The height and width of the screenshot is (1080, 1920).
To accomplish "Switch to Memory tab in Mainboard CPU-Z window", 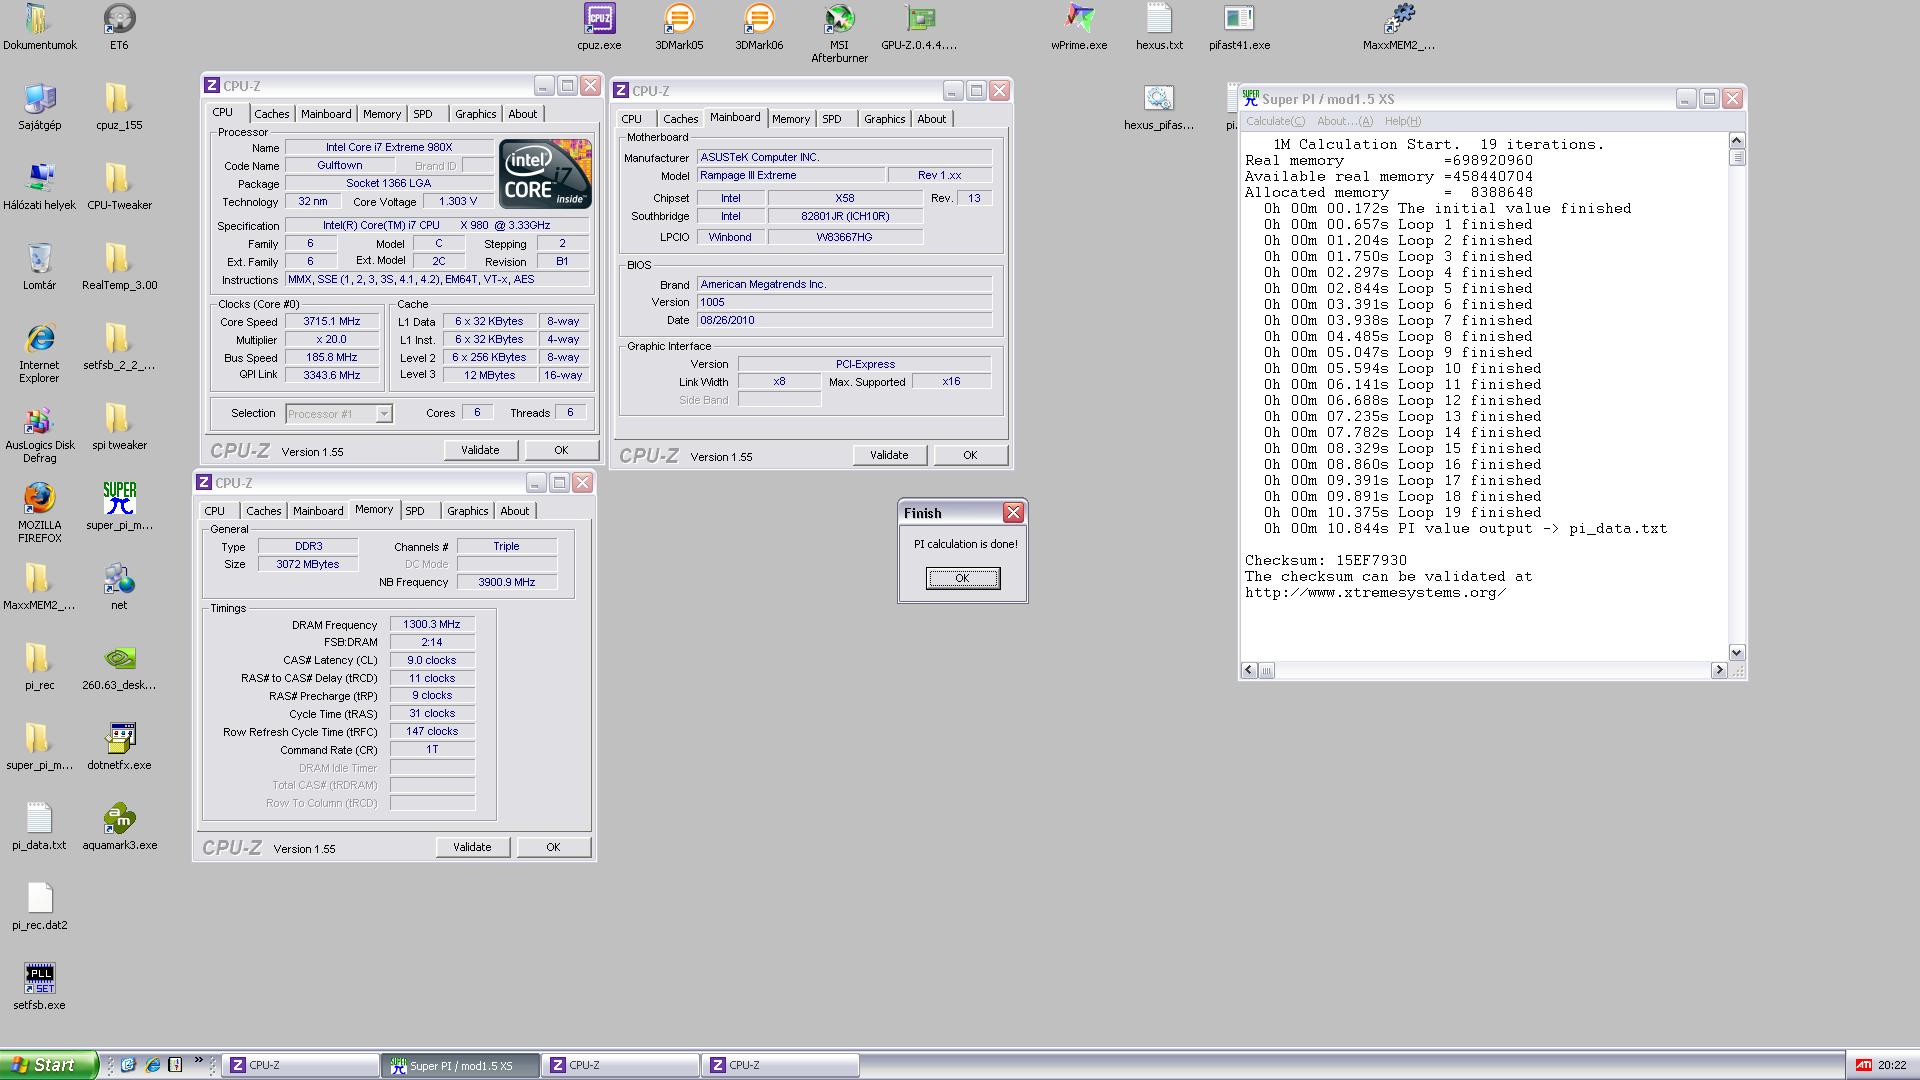I will tap(790, 119).
